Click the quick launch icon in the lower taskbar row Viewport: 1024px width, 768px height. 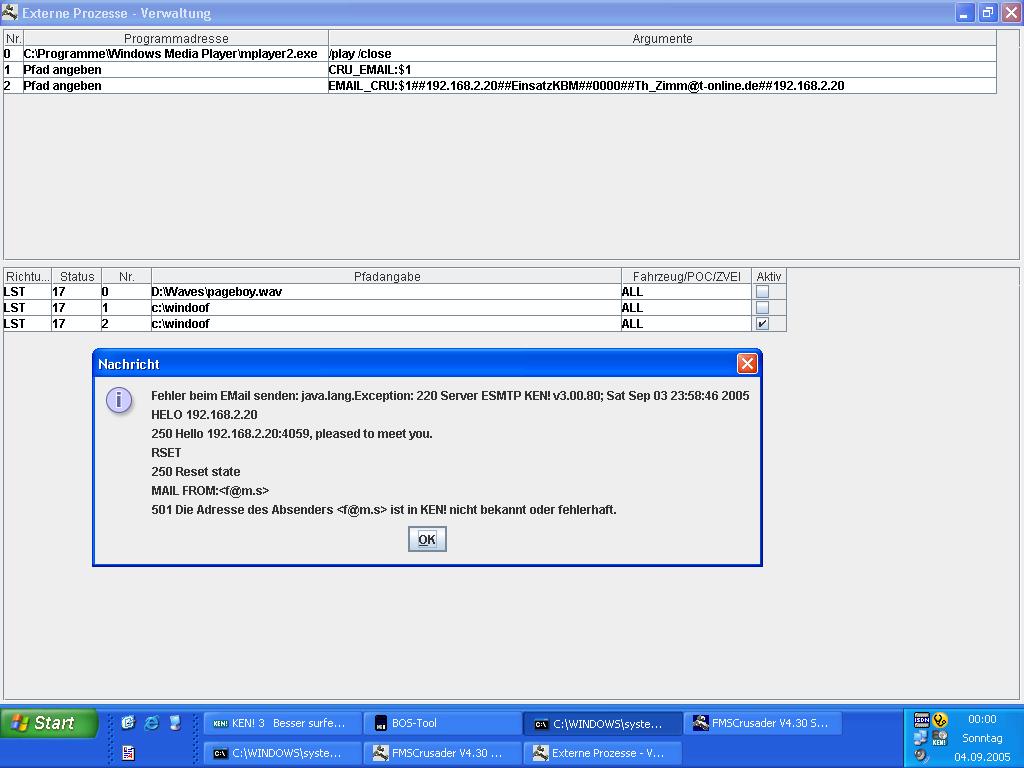point(128,753)
